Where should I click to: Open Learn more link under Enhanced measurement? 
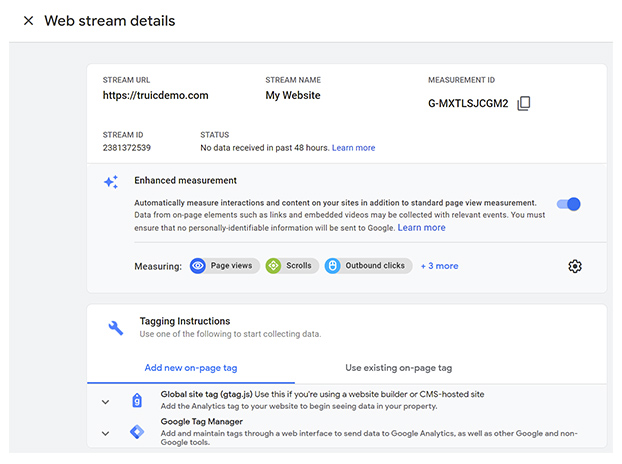(421, 227)
